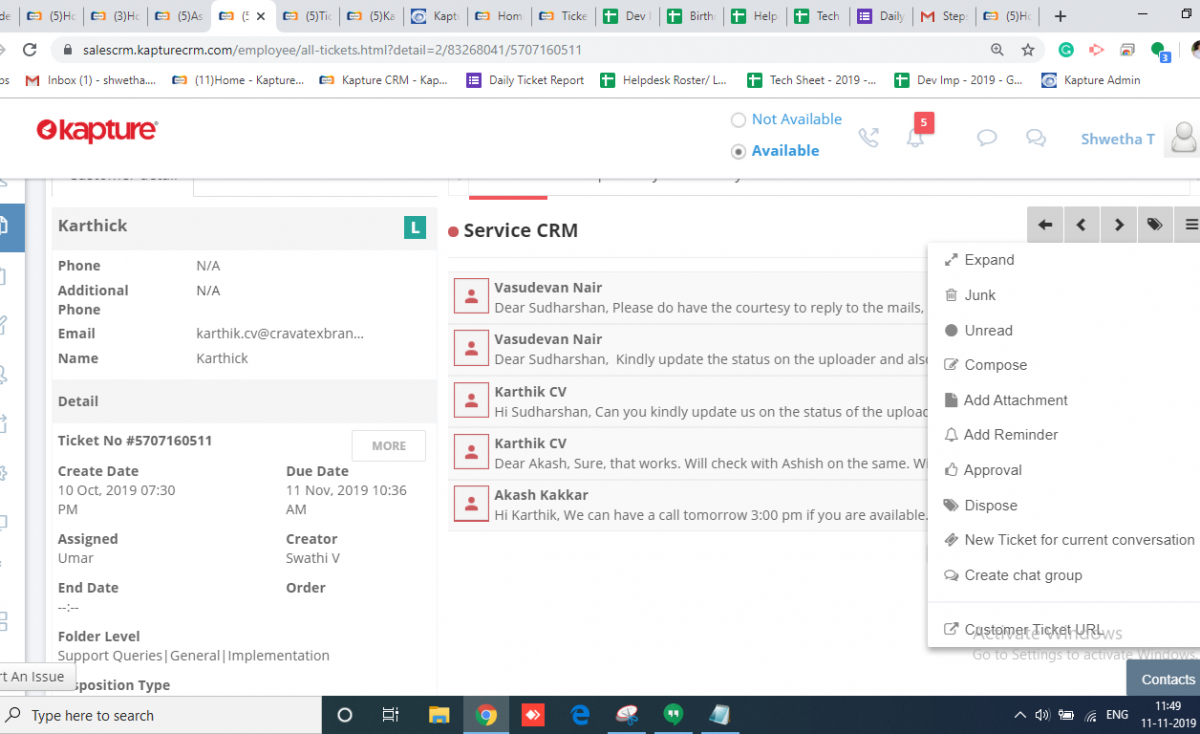Open the single chat bubble icon
The image size is (1200, 734).
coord(987,138)
